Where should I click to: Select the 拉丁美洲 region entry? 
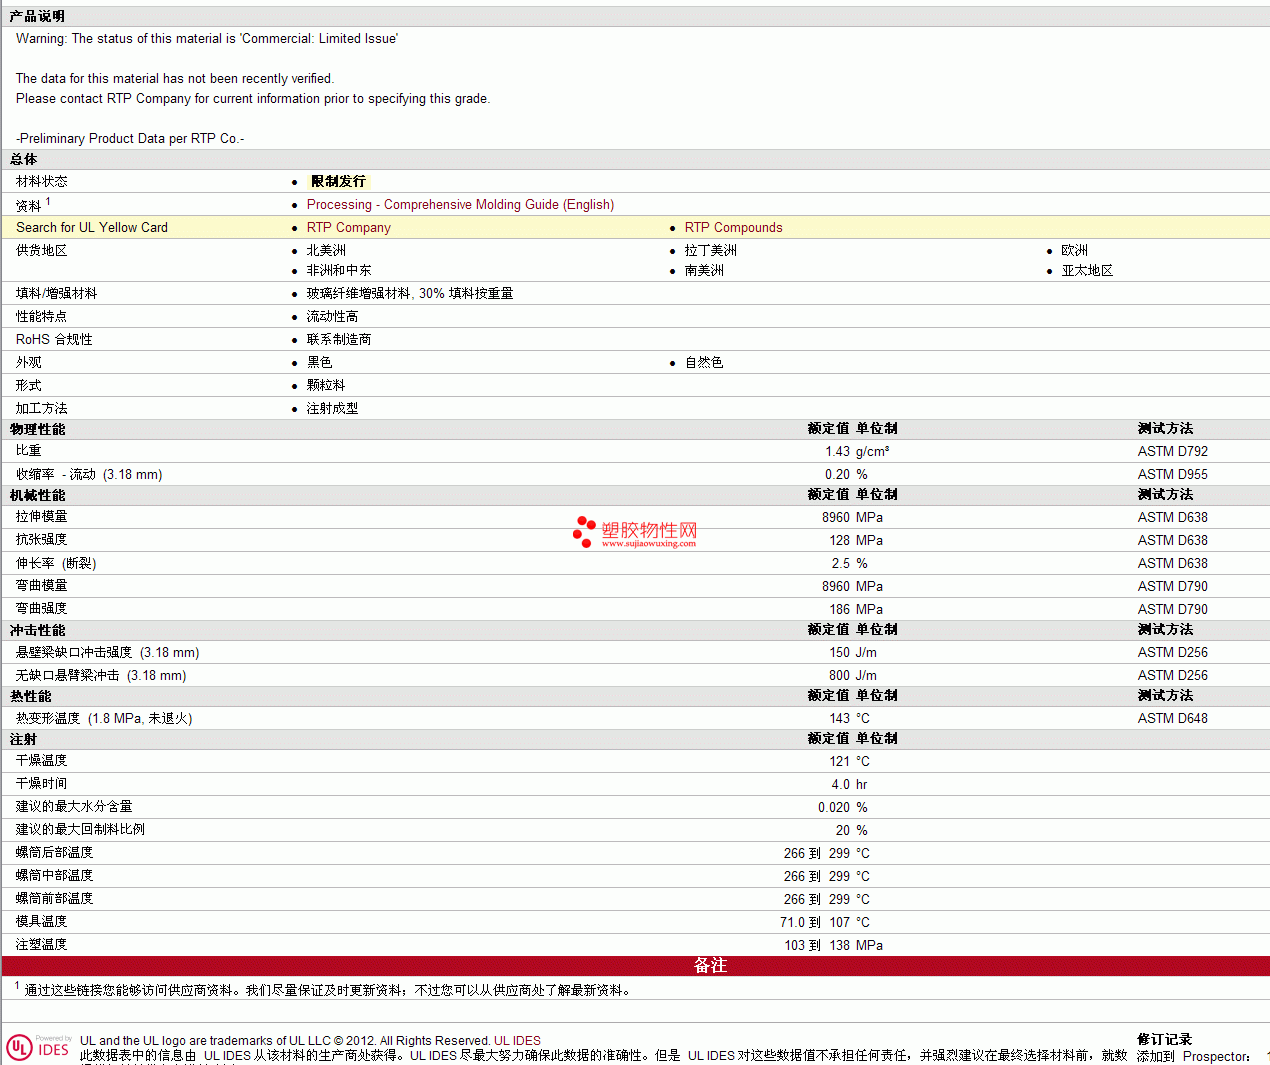(710, 250)
